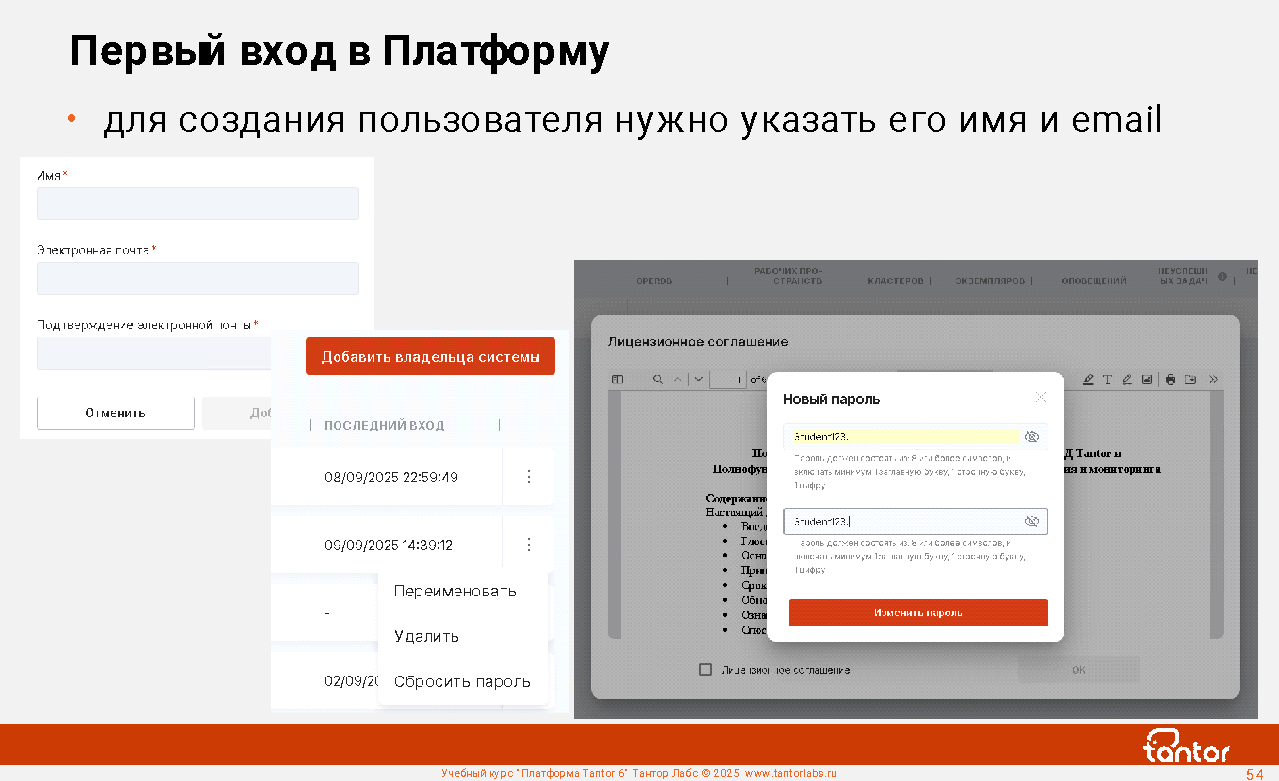This screenshot has width=1279, height=781.
Task: Click the save/download icon in the PDF toolbar
Action: tap(1190, 380)
